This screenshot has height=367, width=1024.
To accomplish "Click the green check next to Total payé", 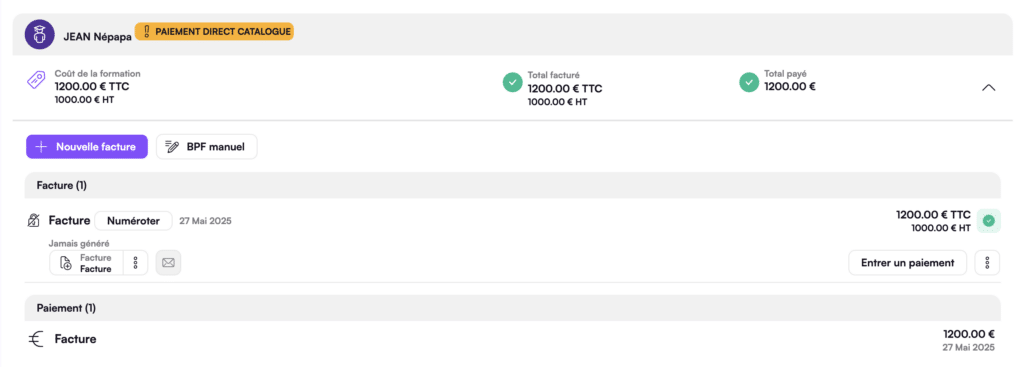I will point(748,82).
